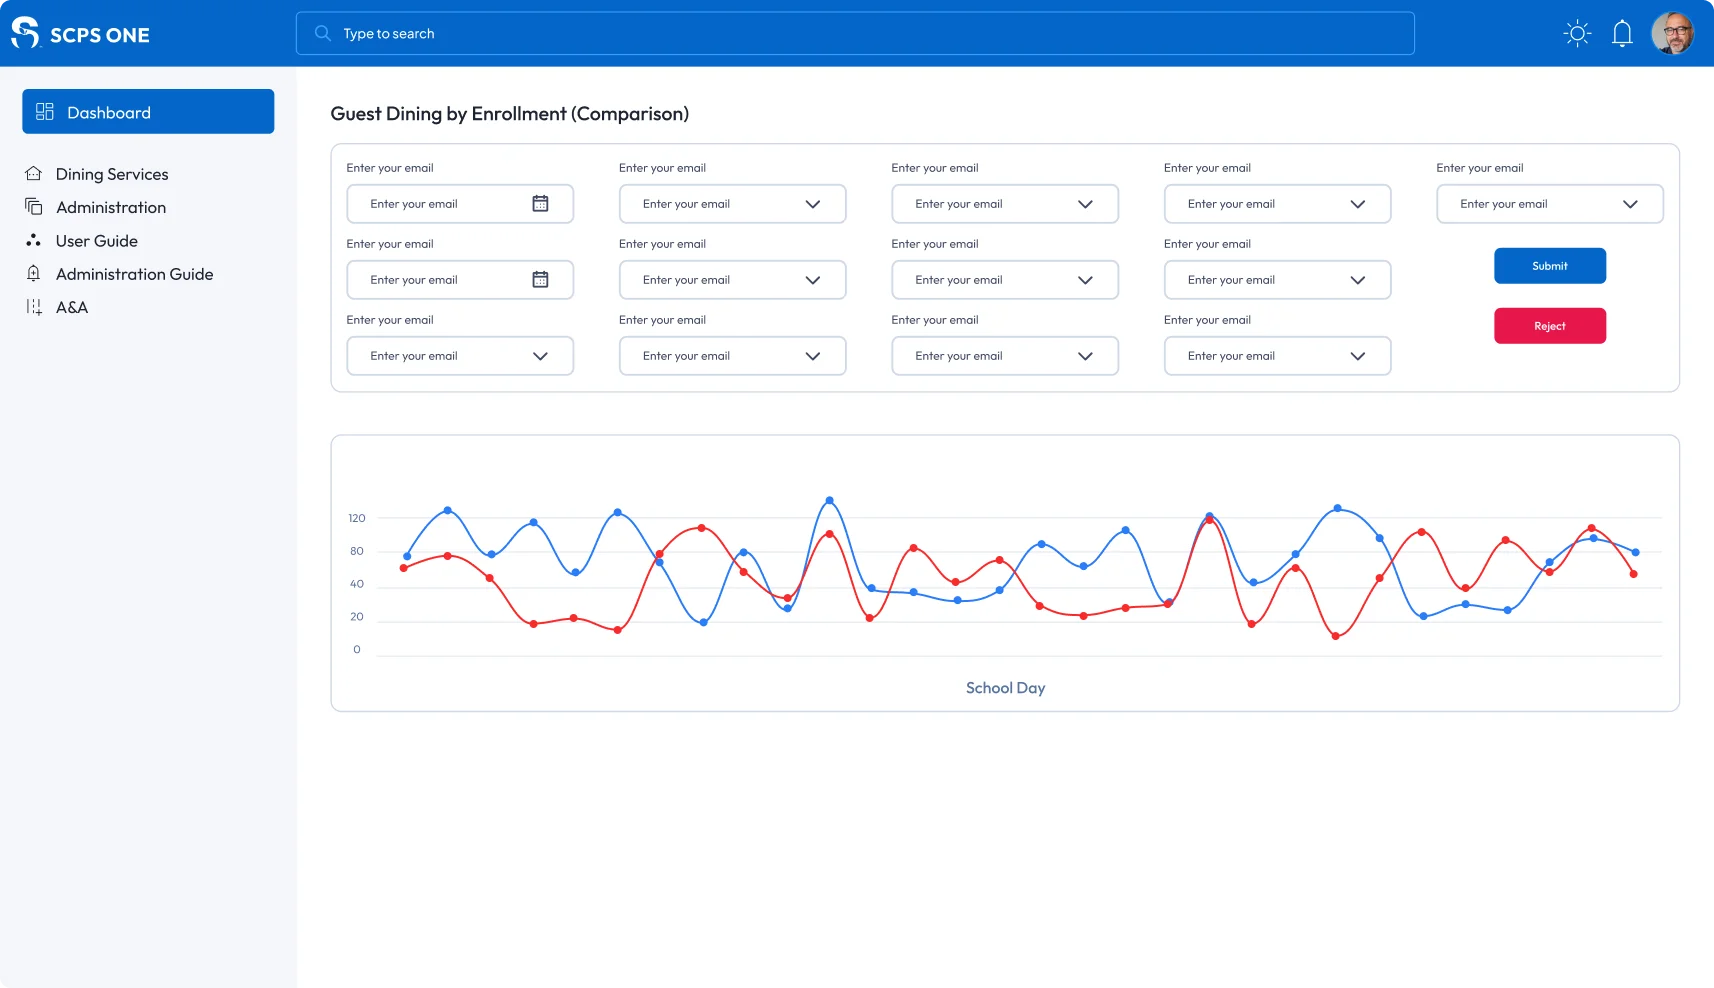Click the Administration Guide bell icon

pos(34,274)
